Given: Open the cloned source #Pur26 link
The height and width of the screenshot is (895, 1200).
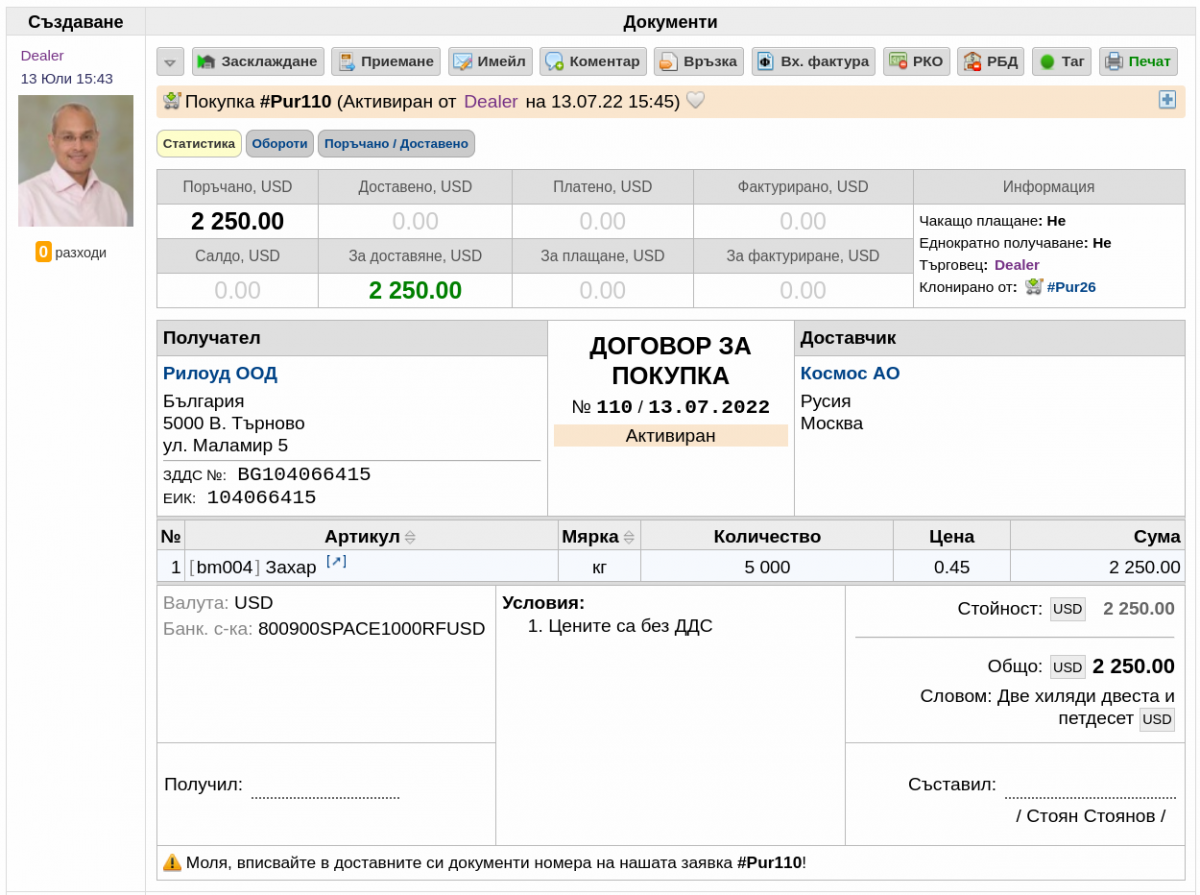Looking at the screenshot, I should pyautogui.click(x=1071, y=287).
